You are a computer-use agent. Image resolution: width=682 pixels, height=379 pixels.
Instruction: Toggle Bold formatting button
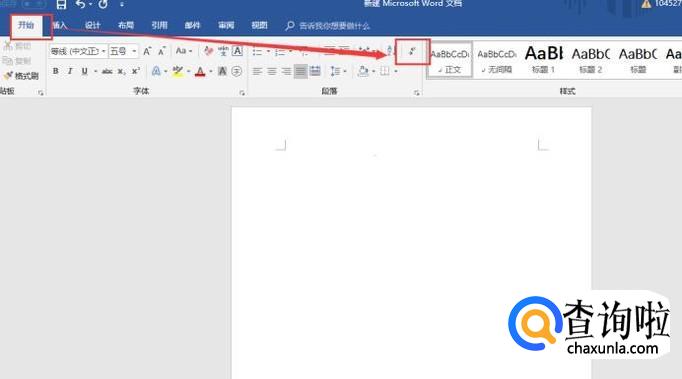[x=56, y=71]
